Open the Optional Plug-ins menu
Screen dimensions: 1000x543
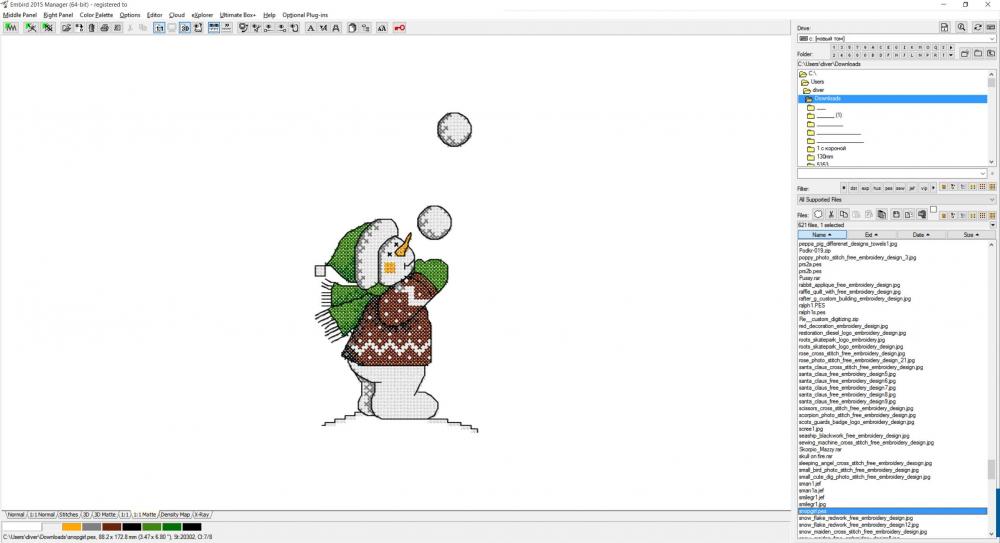pos(305,15)
